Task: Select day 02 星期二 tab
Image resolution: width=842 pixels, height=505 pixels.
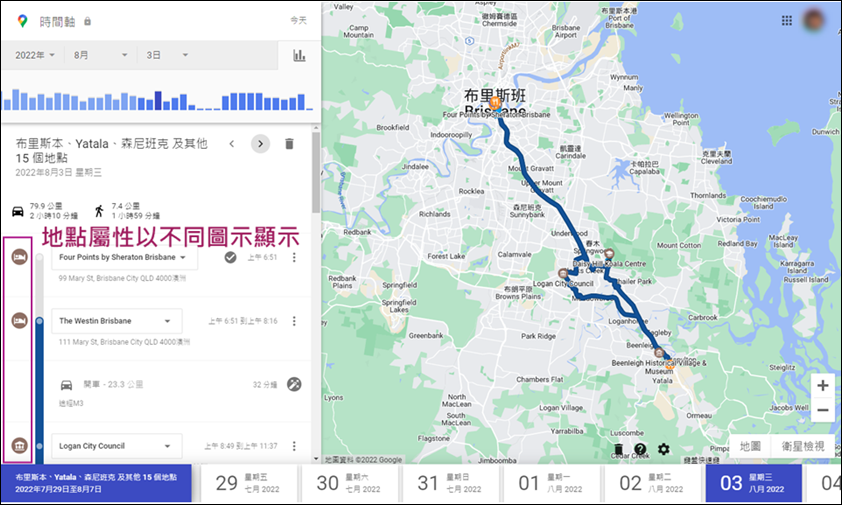Action: pos(652,483)
